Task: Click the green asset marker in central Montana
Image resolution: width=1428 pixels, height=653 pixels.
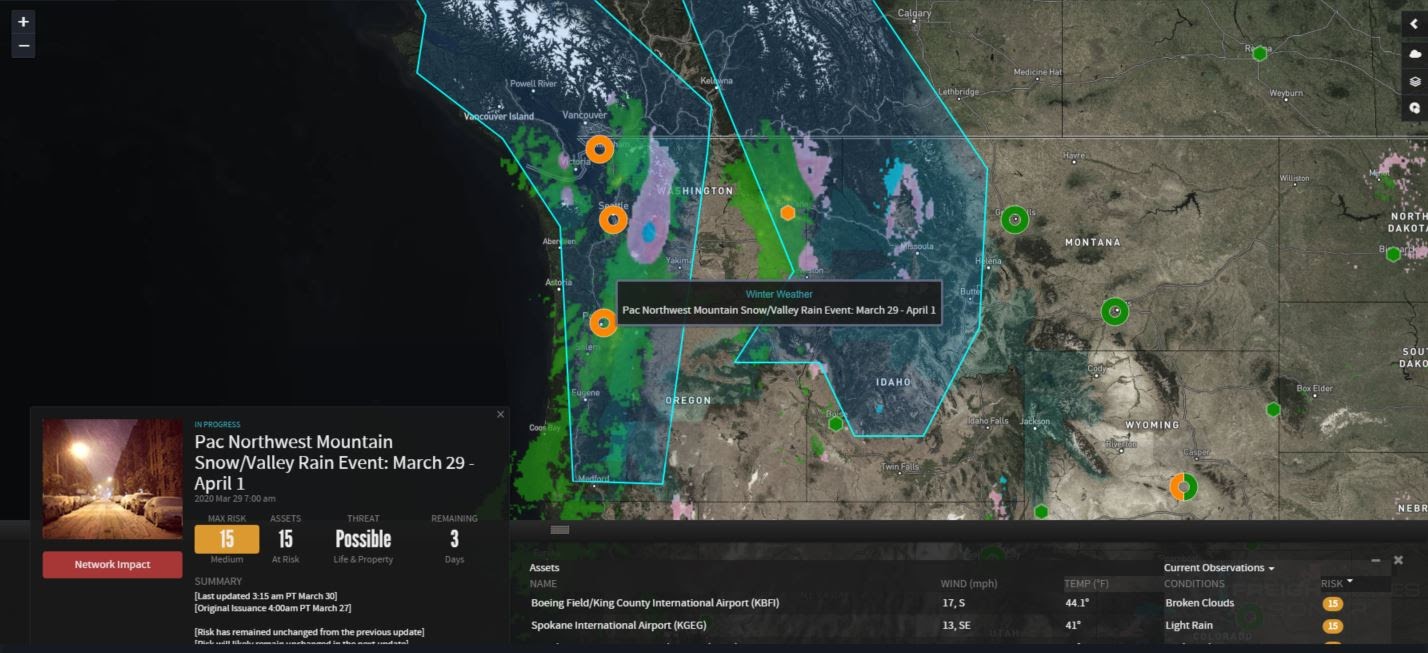Action: click(x=1114, y=312)
